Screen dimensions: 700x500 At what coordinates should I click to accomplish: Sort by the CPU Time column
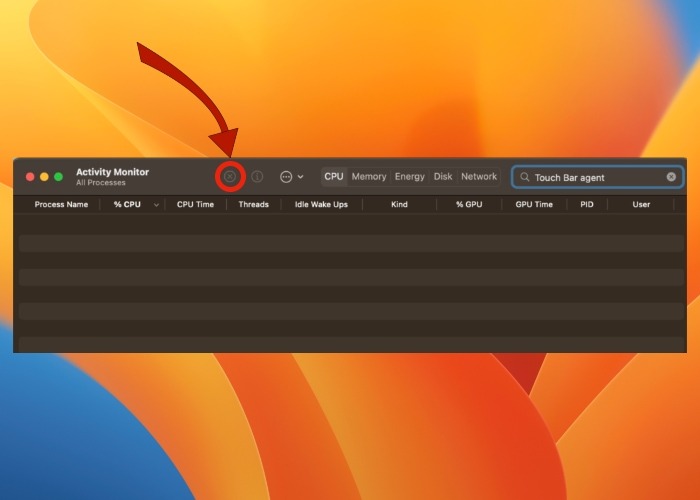pos(196,204)
